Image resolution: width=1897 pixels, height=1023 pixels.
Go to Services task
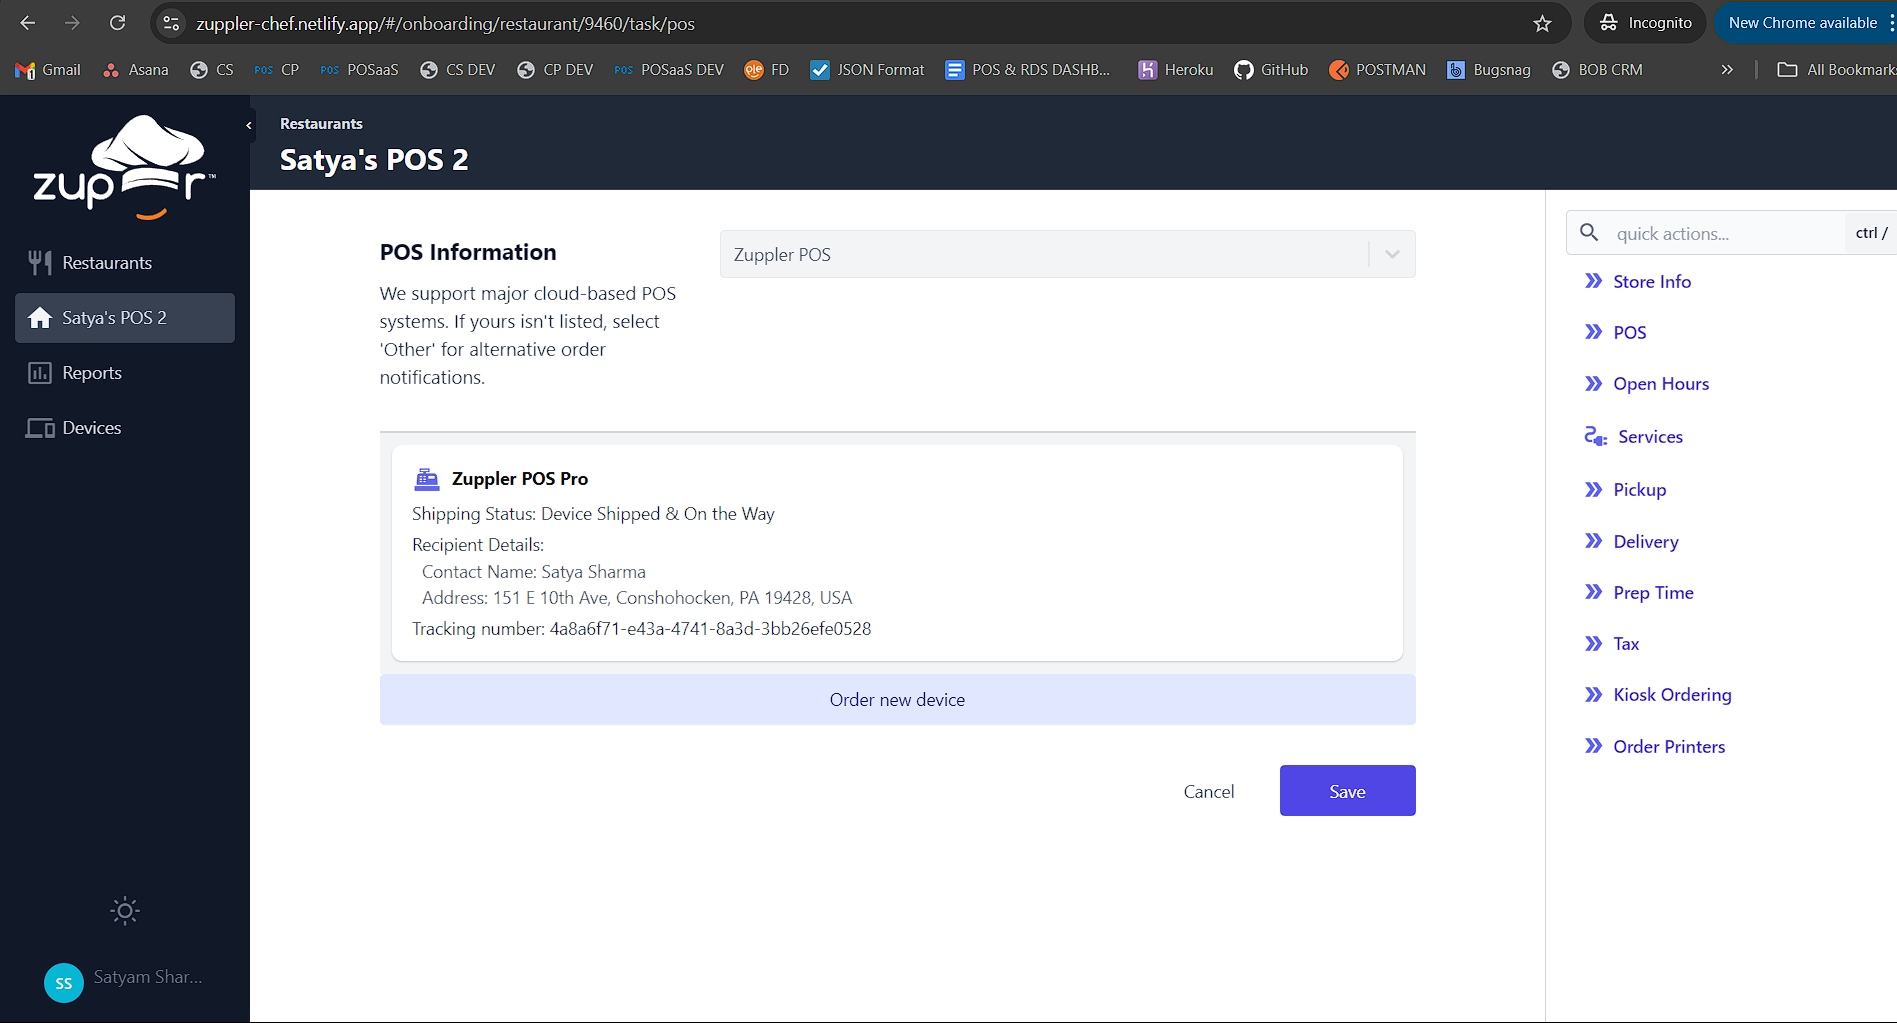(1634, 437)
